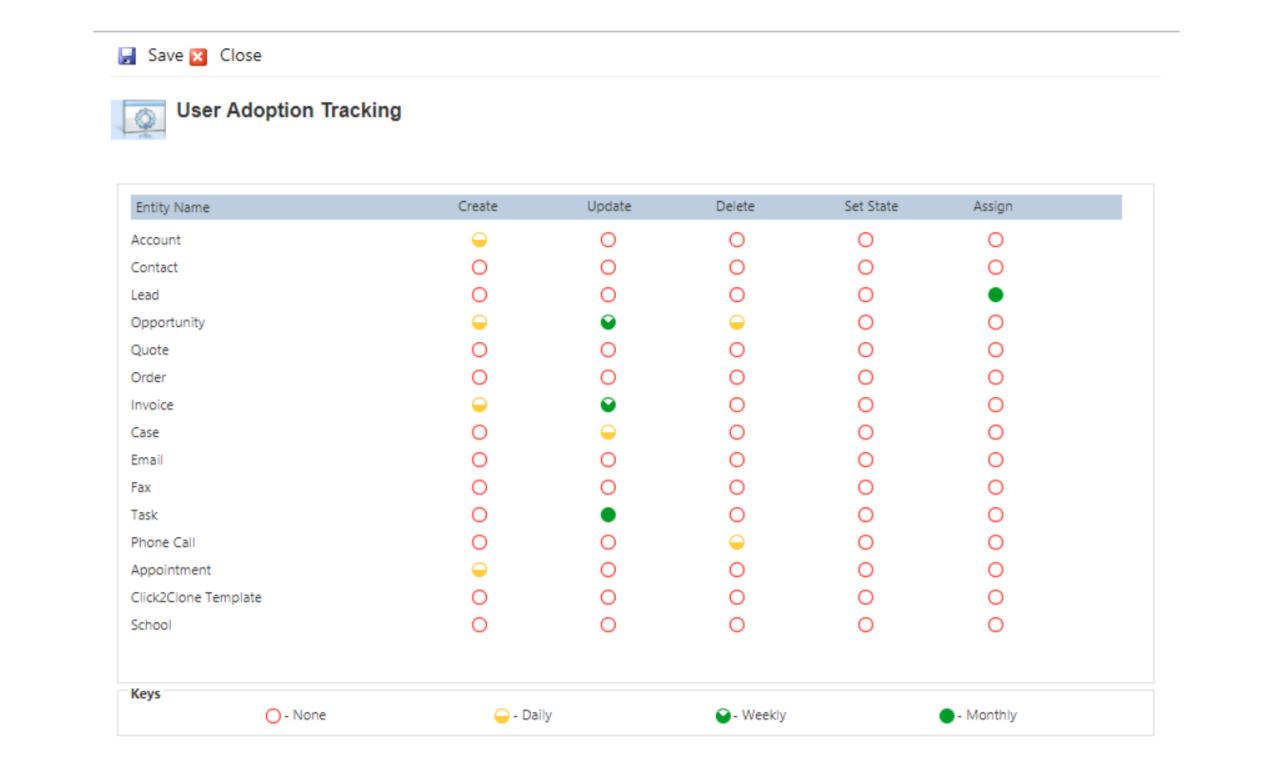This screenshot has height=775, width=1282.
Task: Toggle Fax Delete tracking circle
Action: tap(737, 488)
